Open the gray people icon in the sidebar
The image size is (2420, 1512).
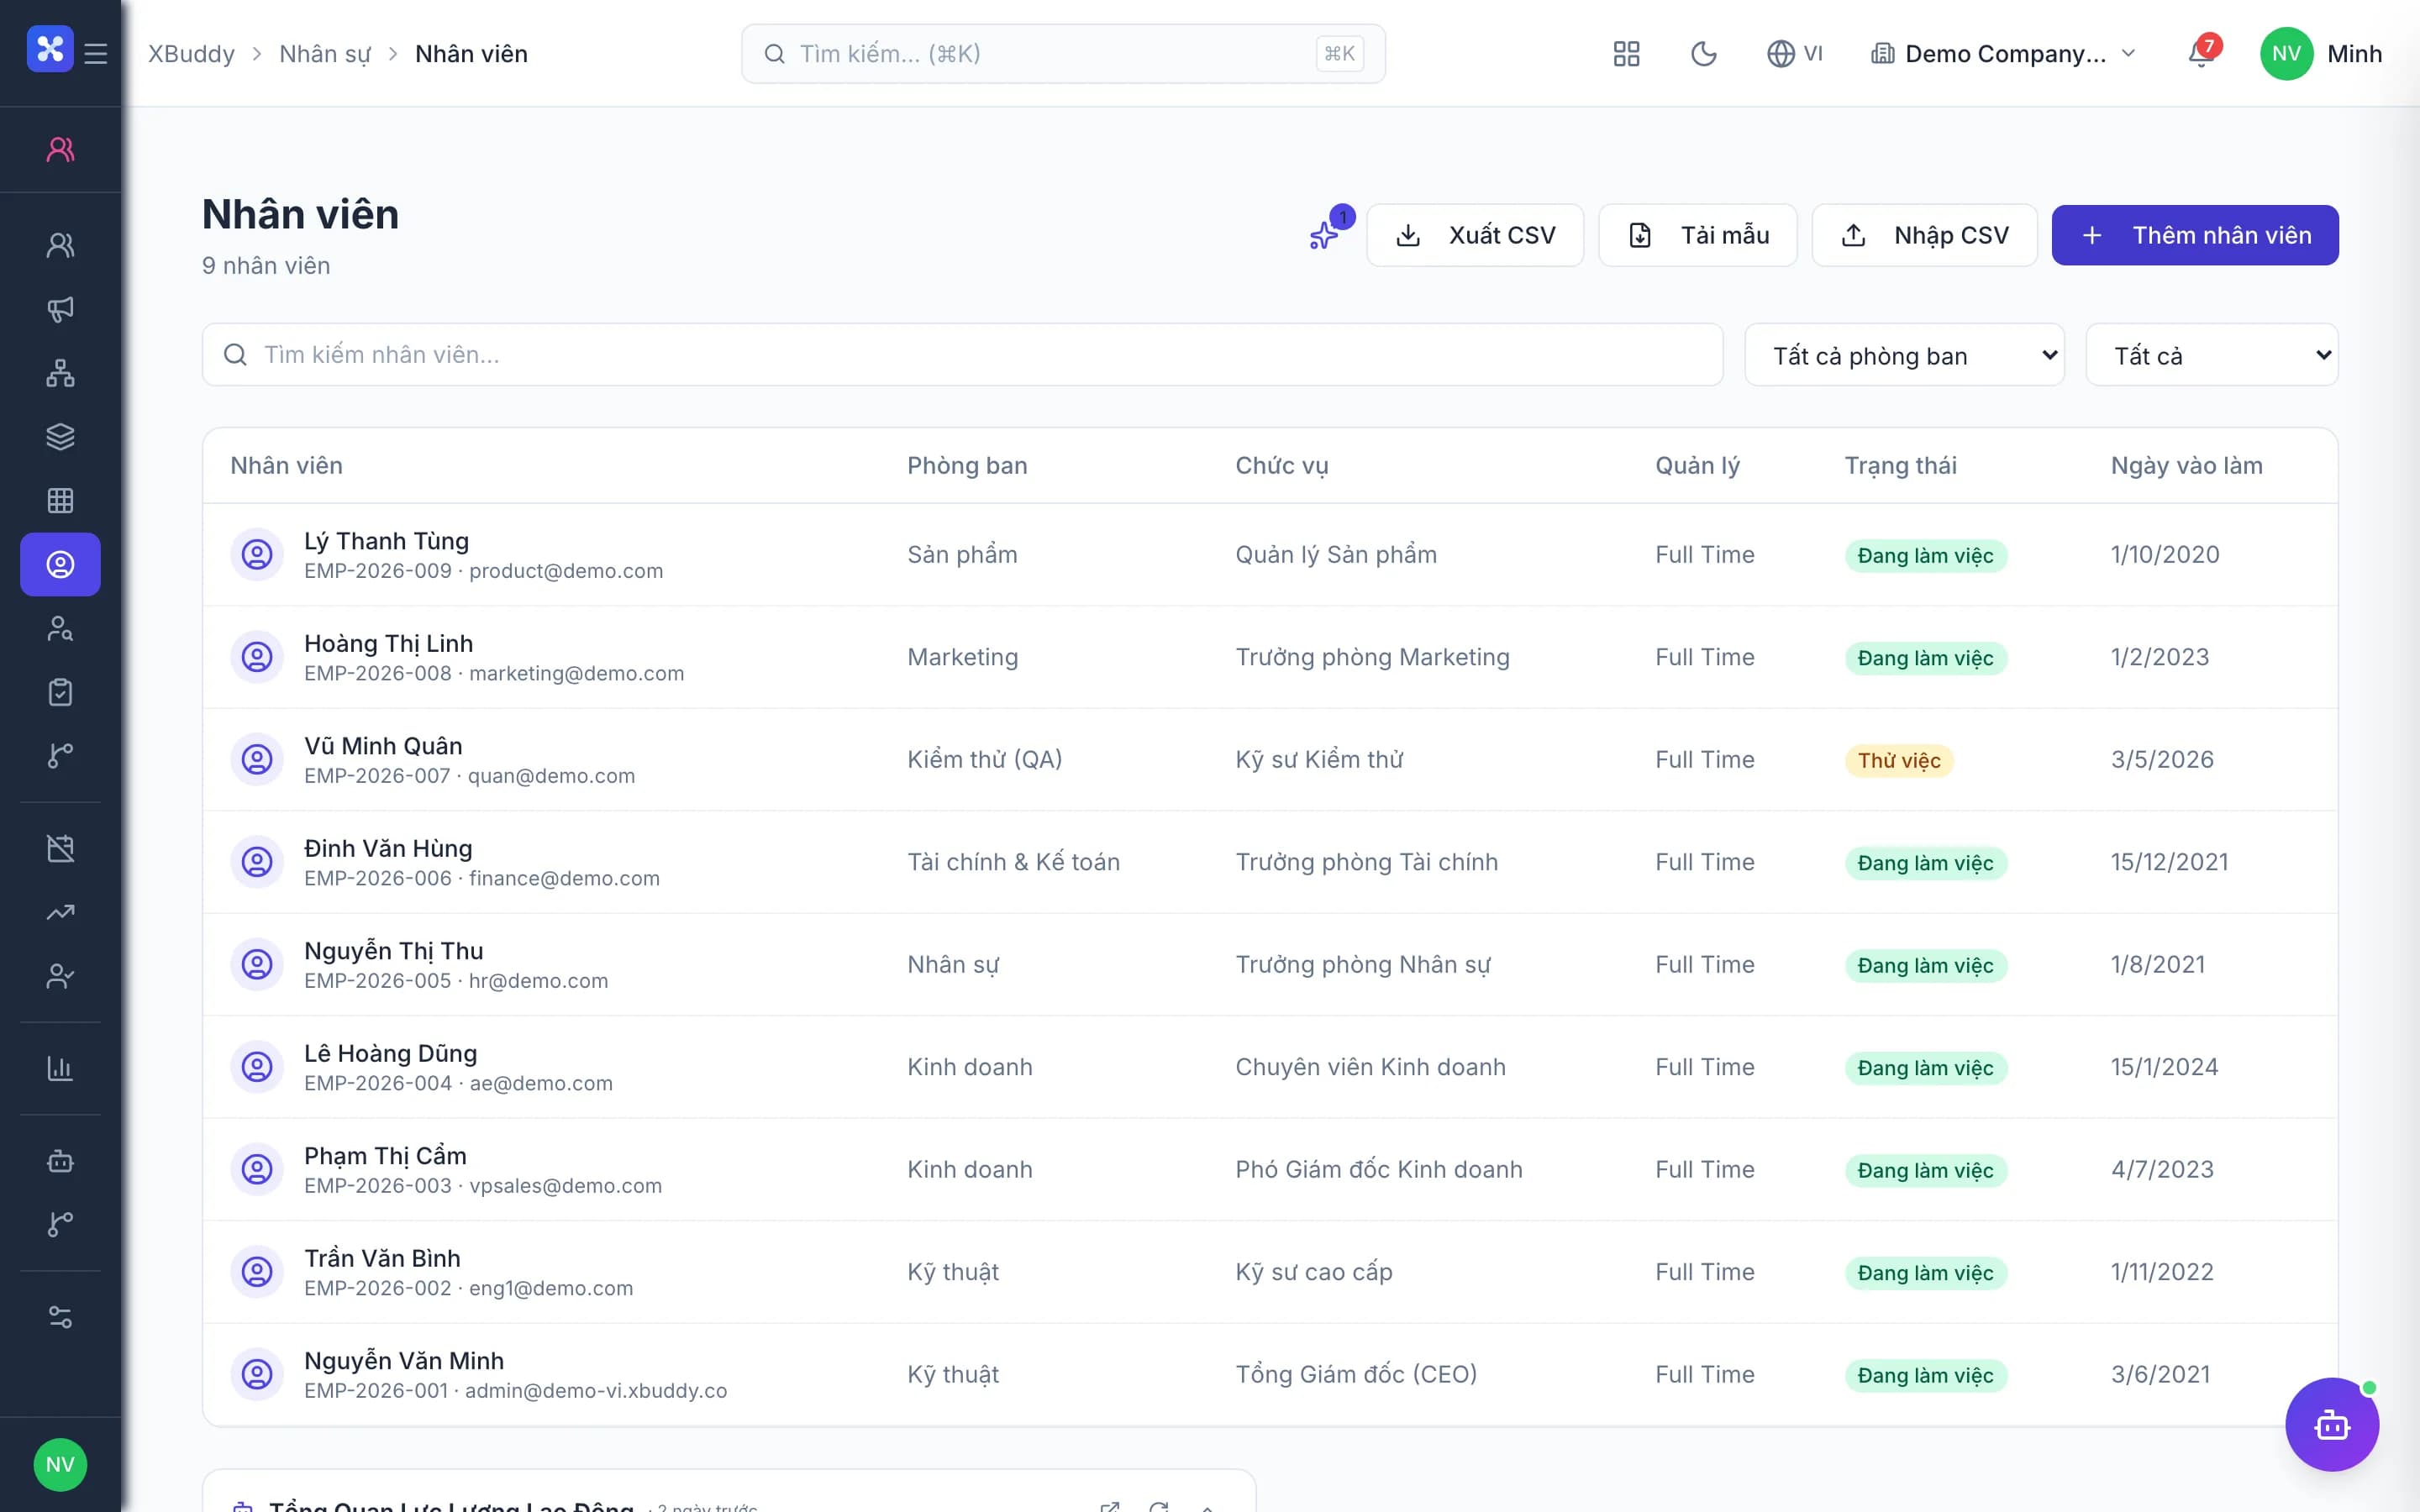pyautogui.click(x=60, y=245)
